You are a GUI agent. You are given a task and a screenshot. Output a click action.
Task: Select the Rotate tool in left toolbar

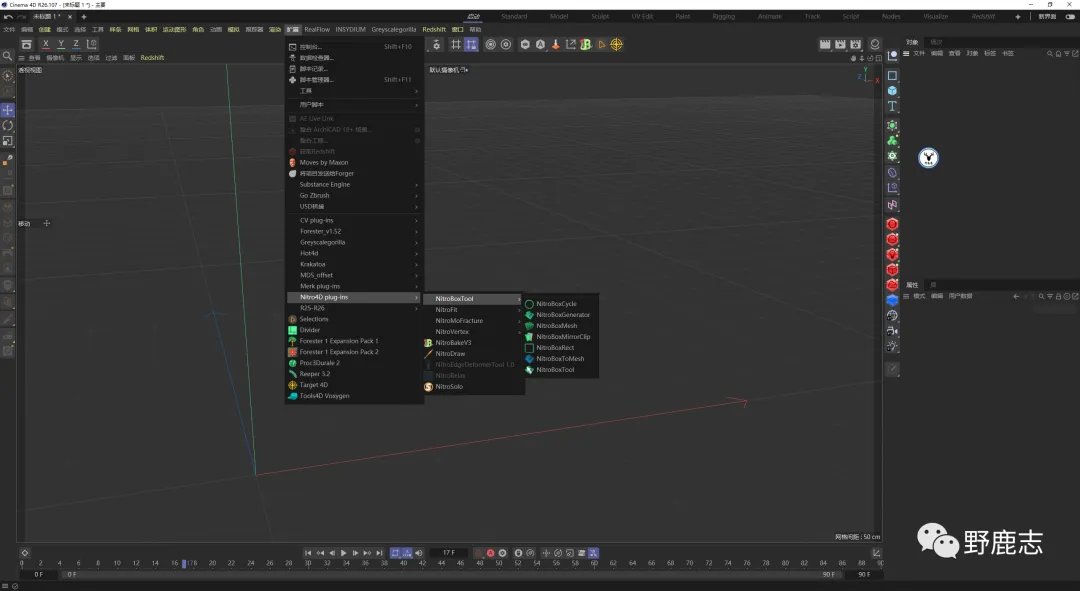pyautogui.click(x=8, y=125)
